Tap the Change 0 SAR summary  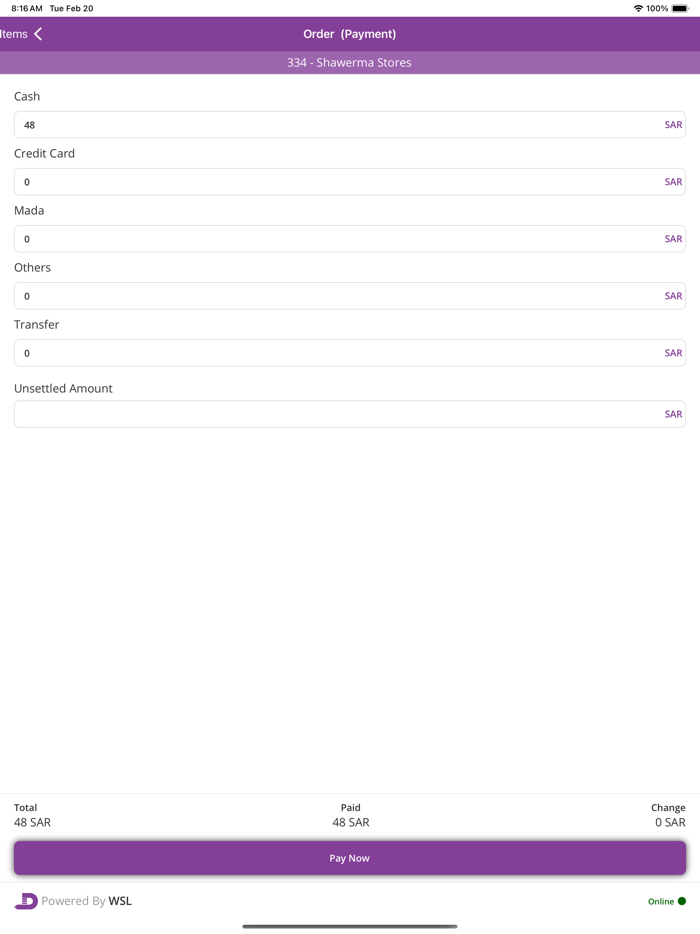(x=668, y=815)
